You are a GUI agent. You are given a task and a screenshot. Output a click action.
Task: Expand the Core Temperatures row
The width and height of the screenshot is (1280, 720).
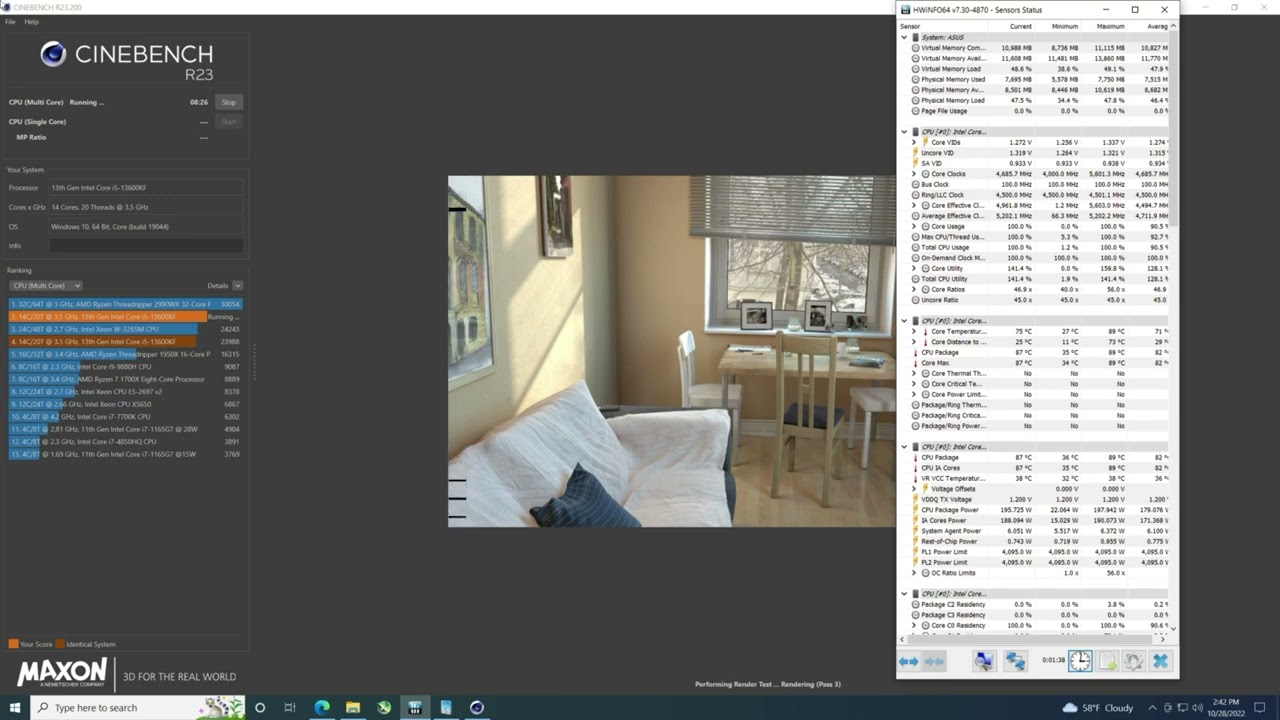[914, 331]
